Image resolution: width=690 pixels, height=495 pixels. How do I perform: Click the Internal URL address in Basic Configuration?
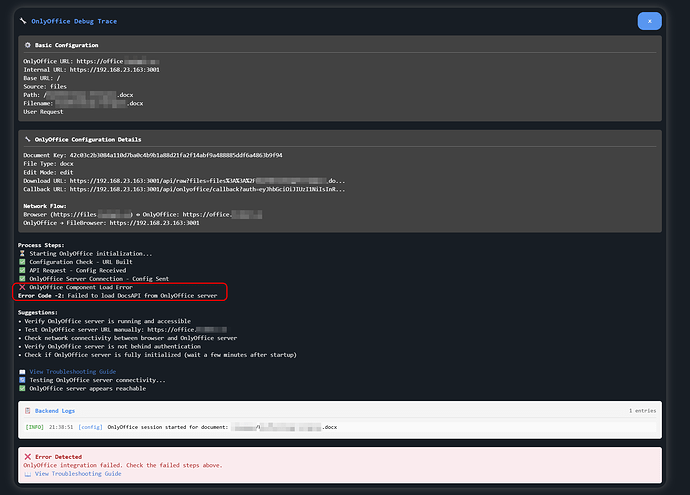click(x=114, y=70)
